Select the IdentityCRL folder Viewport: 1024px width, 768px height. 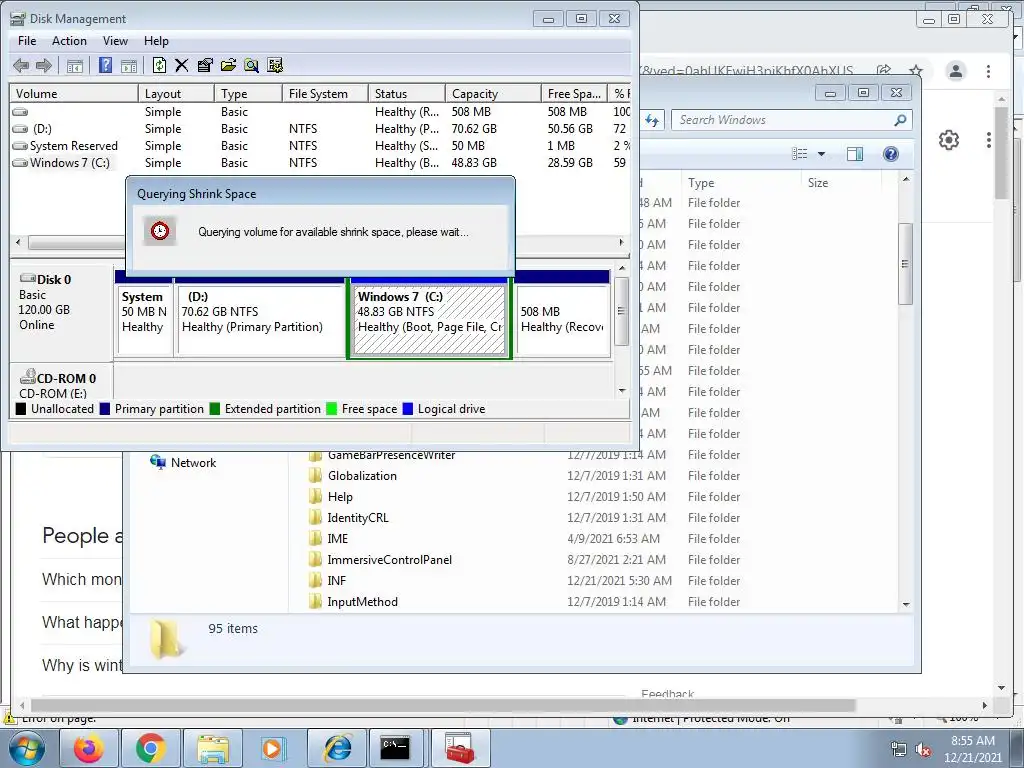[357, 518]
